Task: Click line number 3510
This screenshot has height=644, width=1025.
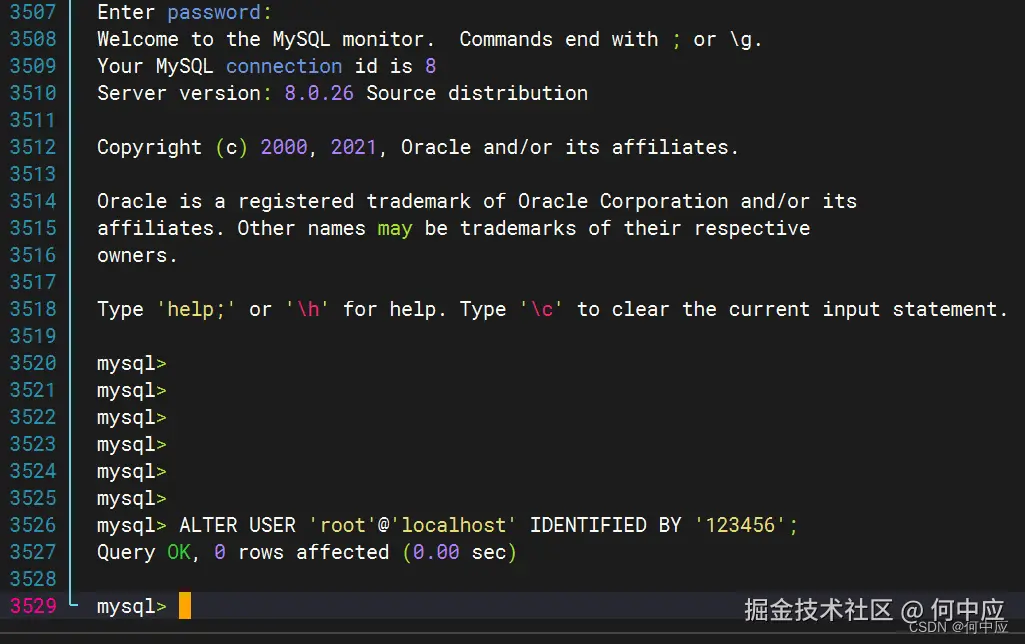Action: point(33,93)
